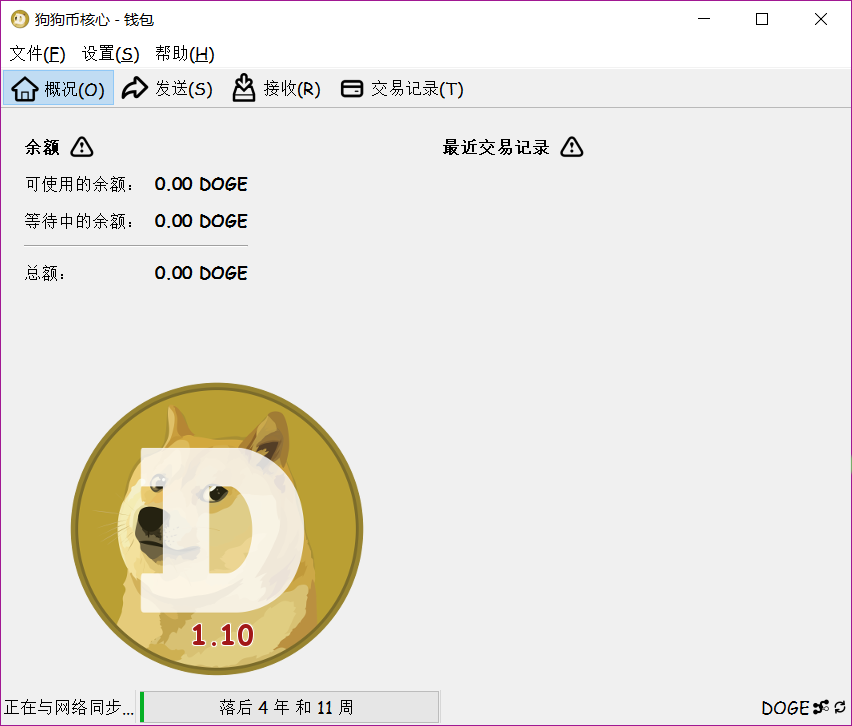Click the 可使用的余额 label
852x726 pixels.
(79, 184)
